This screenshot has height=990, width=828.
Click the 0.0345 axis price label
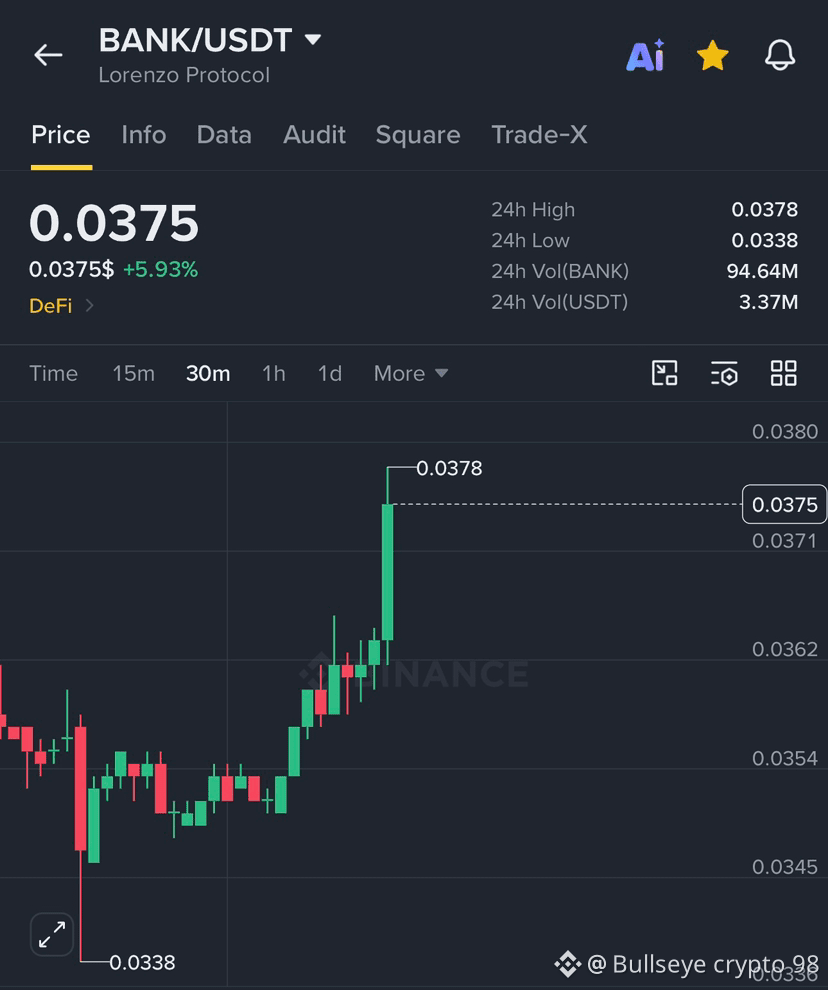click(x=784, y=867)
